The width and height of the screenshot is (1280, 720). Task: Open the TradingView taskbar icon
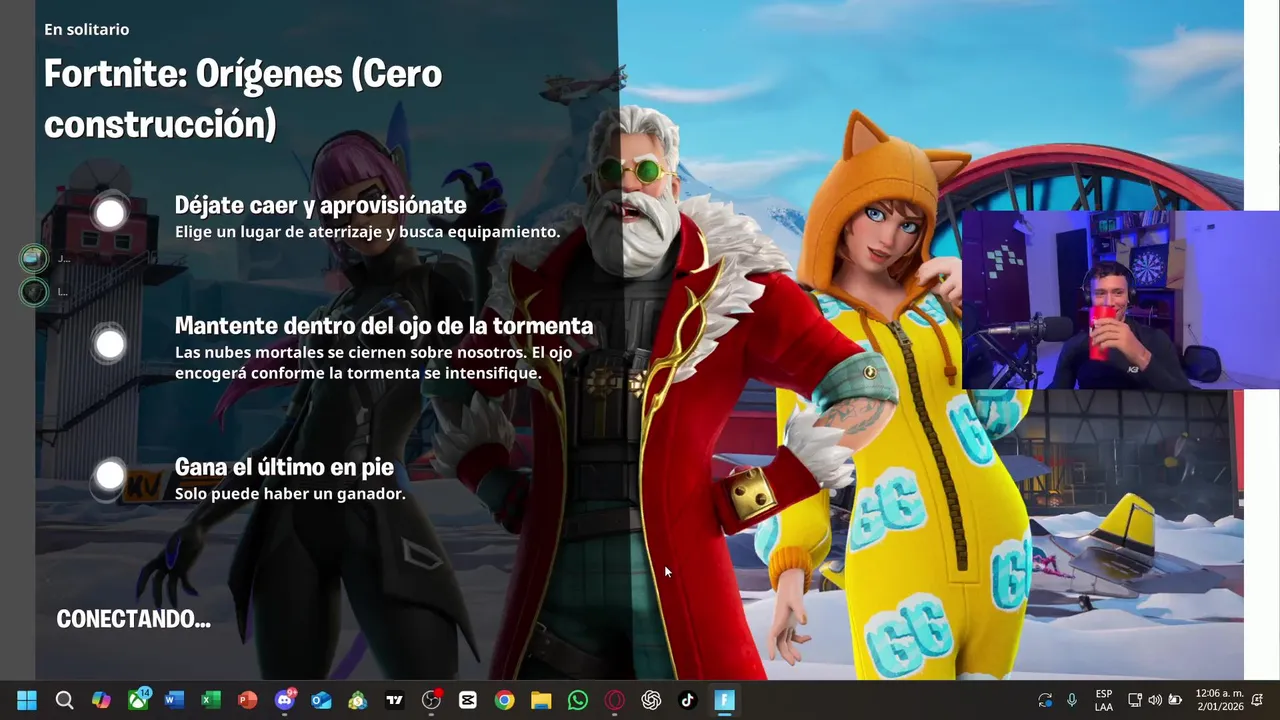click(x=394, y=700)
